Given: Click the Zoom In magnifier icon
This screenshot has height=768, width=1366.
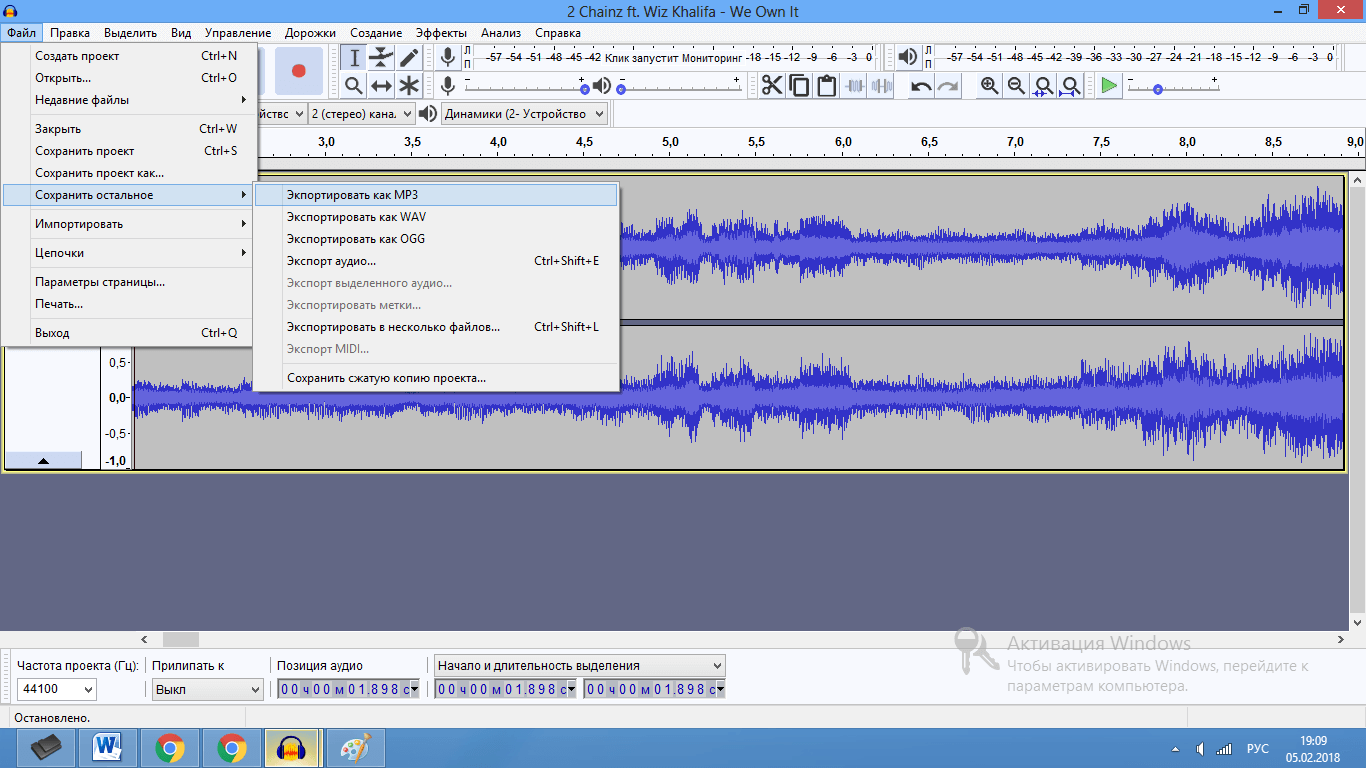Looking at the screenshot, I should point(989,86).
